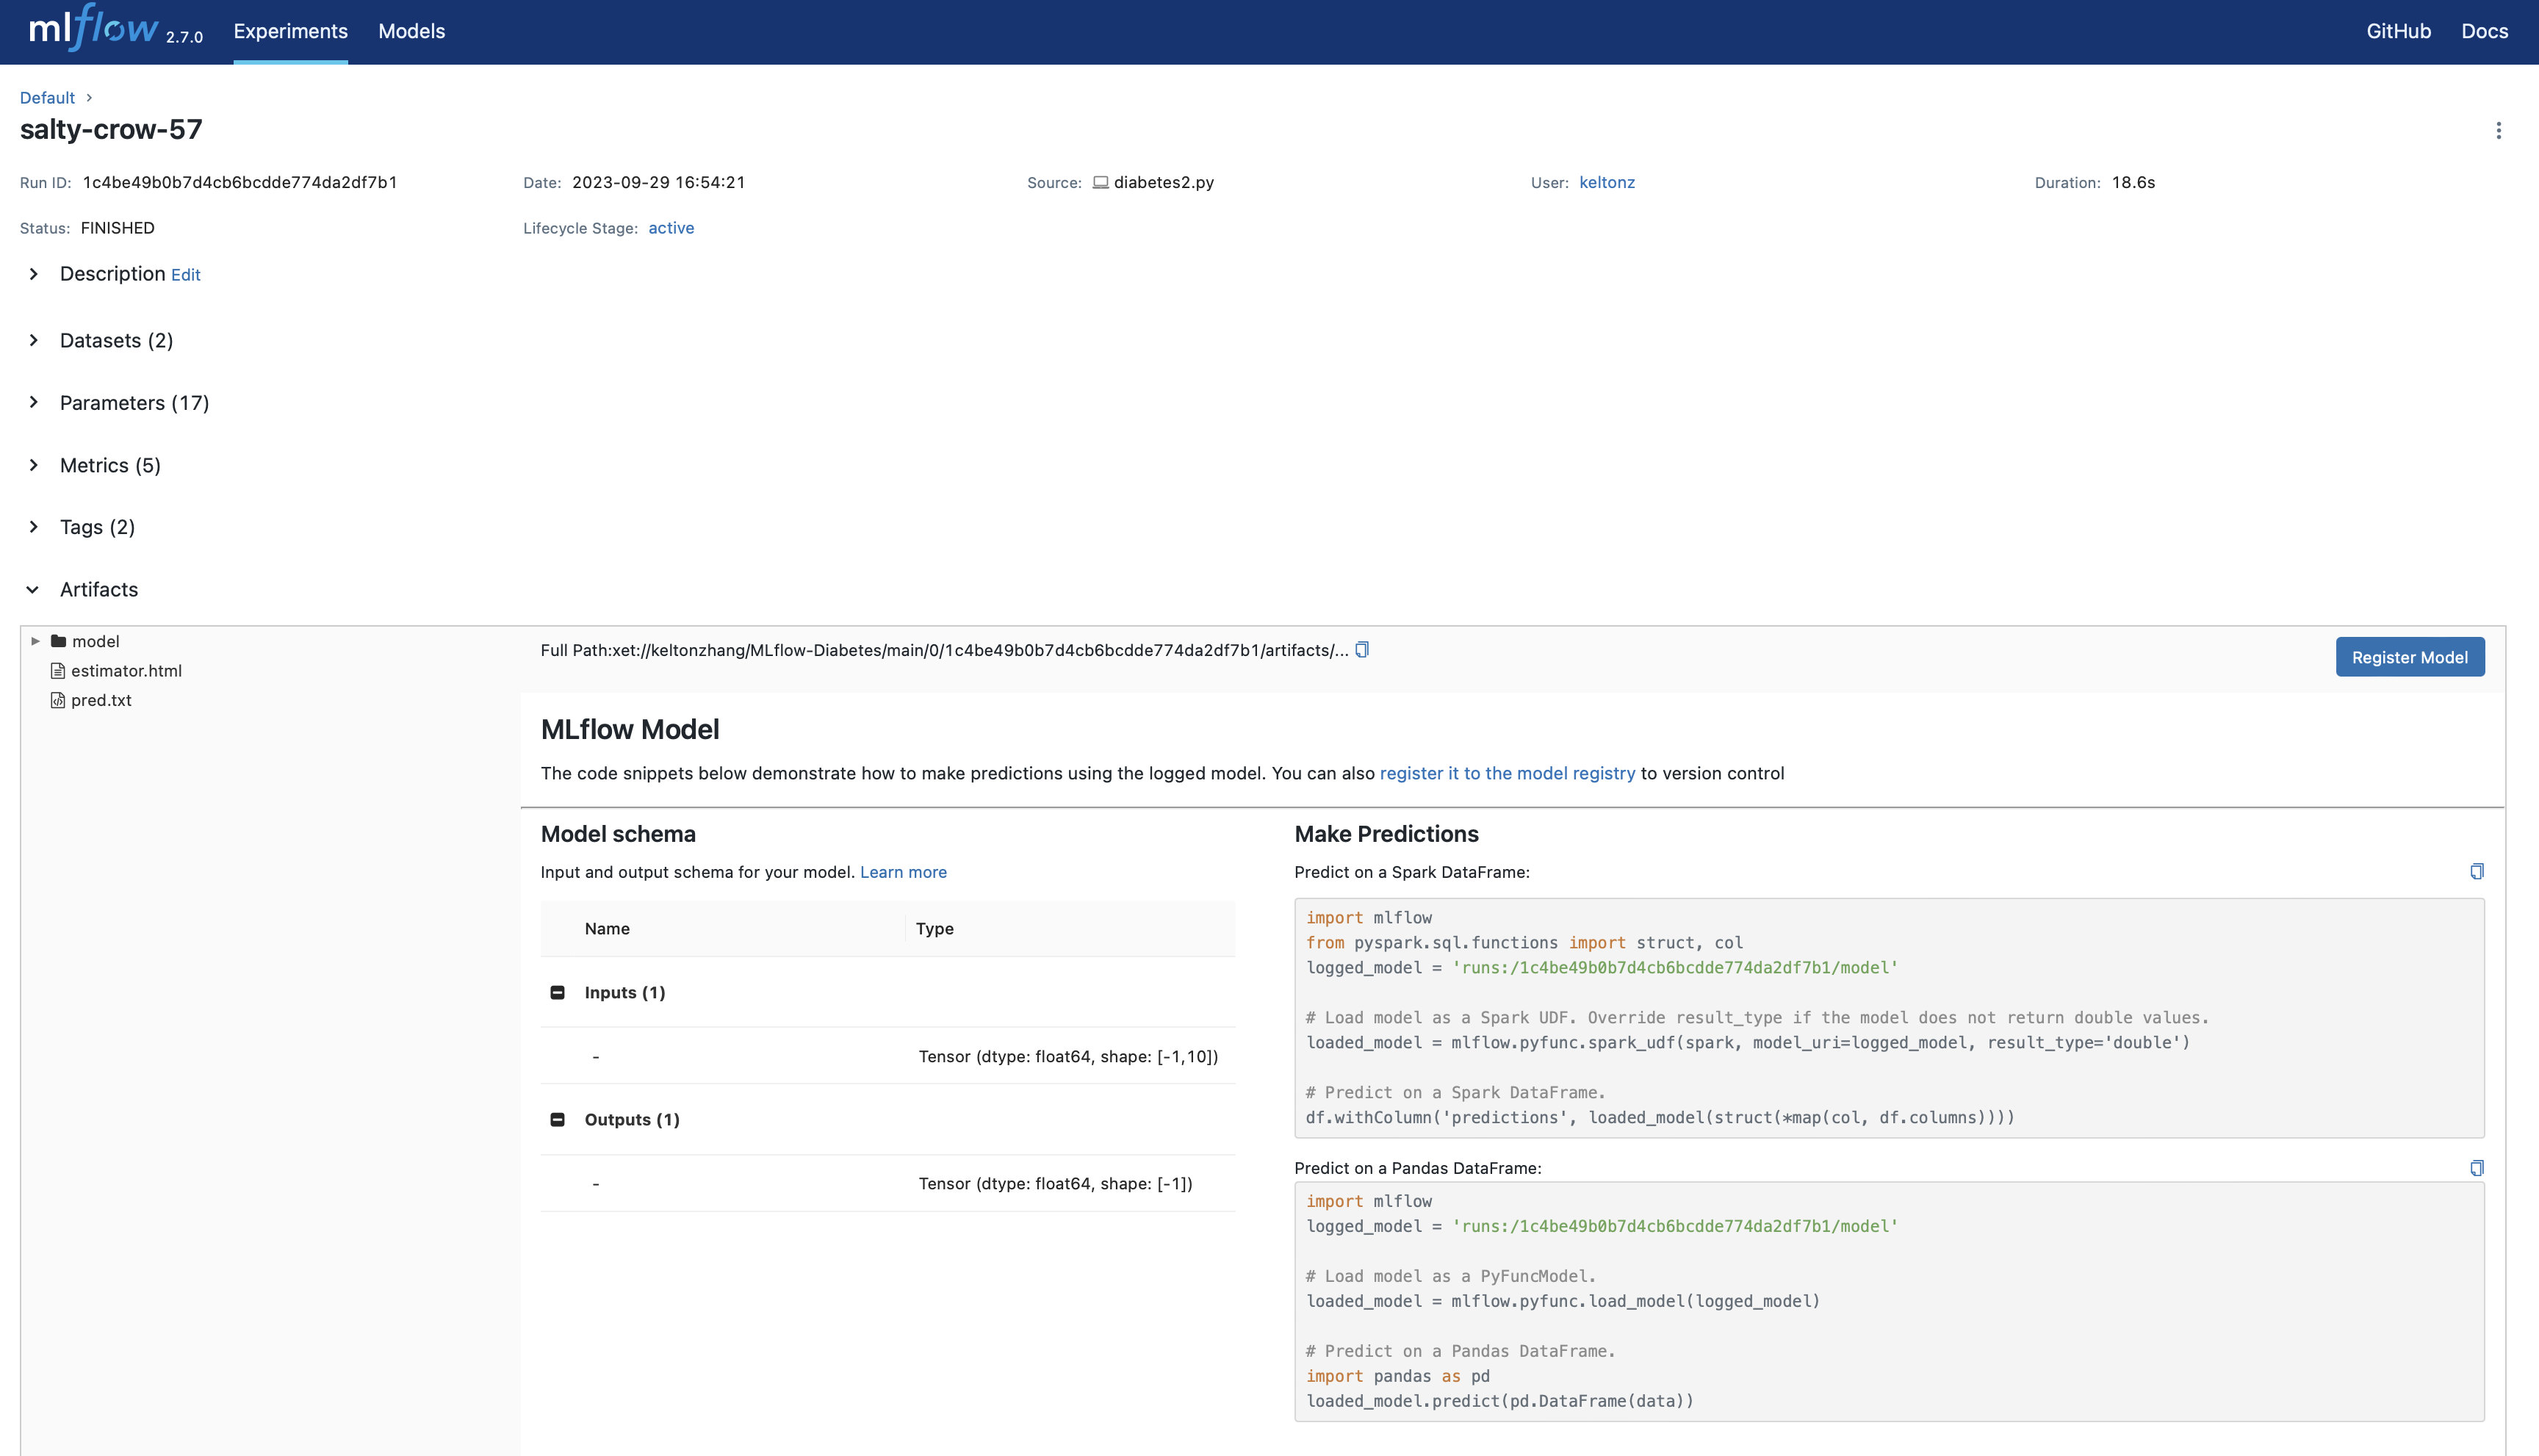Expand the Description section
Viewport: 2539px width, 1456px height.
coord(34,274)
